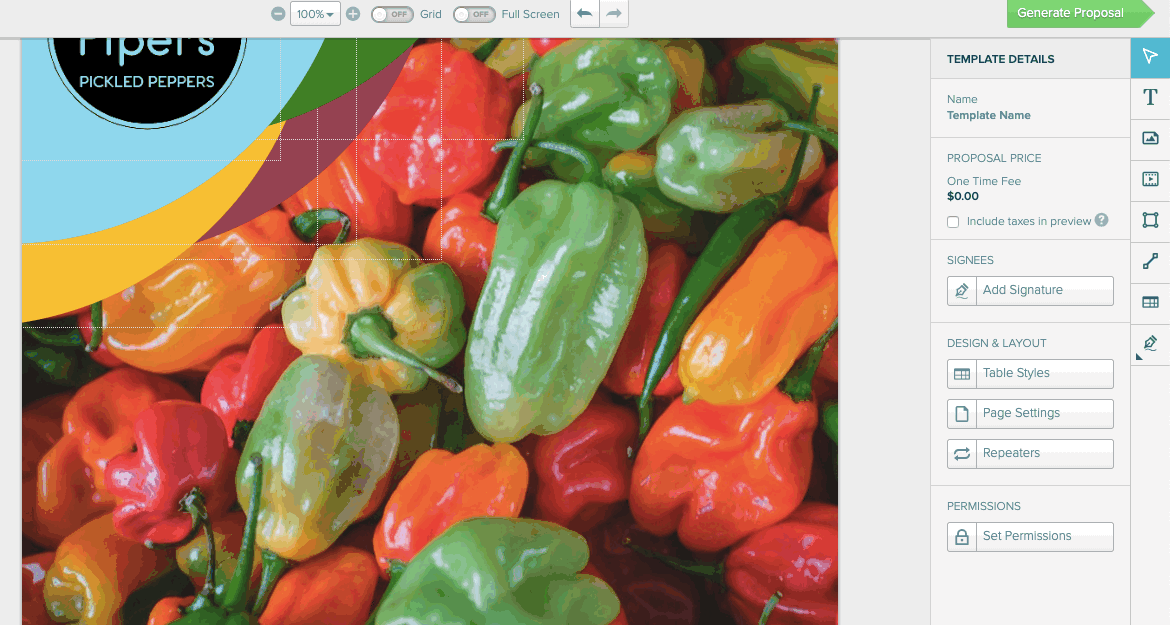Select the Signature tool in the sidebar
Image resolution: width=1170 pixels, height=625 pixels.
click(x=1149, y=343)
